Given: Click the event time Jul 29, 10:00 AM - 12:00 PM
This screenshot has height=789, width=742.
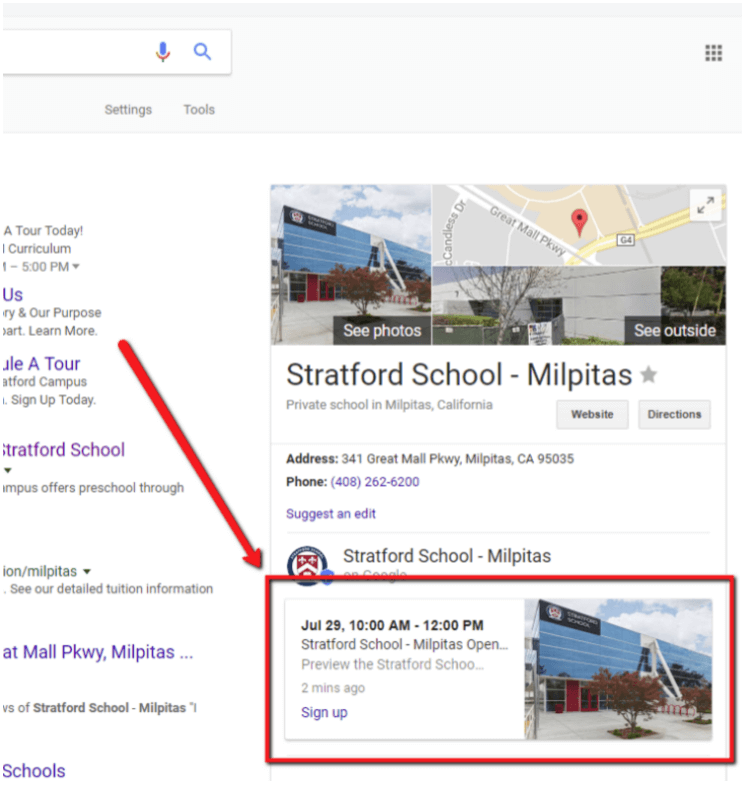Looking at the screenshot, I should (392, 625).
